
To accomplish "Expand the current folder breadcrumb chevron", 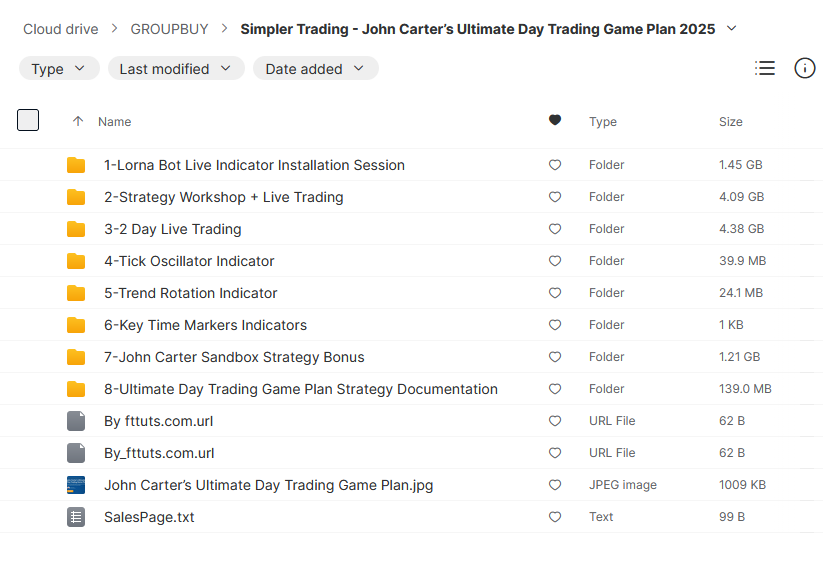I will [x=732, y=28].
